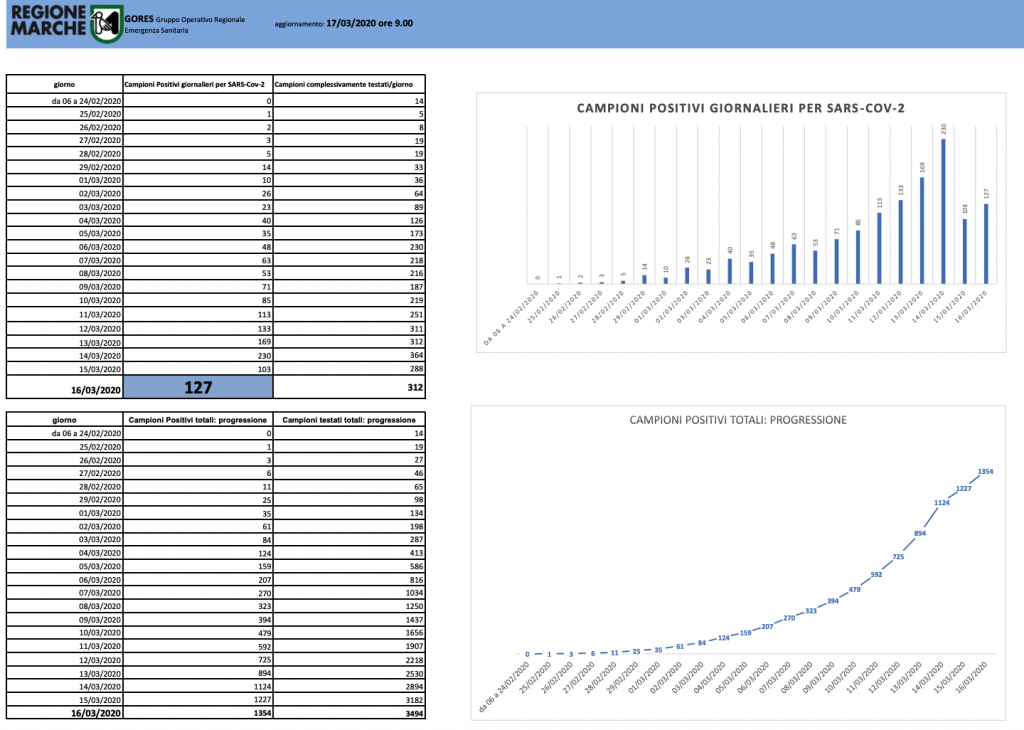The height and width of the screenshot is (730, 1024).
Task: Click the "DA 06 A 24/02/2020" bar chart axis label
Action: (x=511, y=318)
